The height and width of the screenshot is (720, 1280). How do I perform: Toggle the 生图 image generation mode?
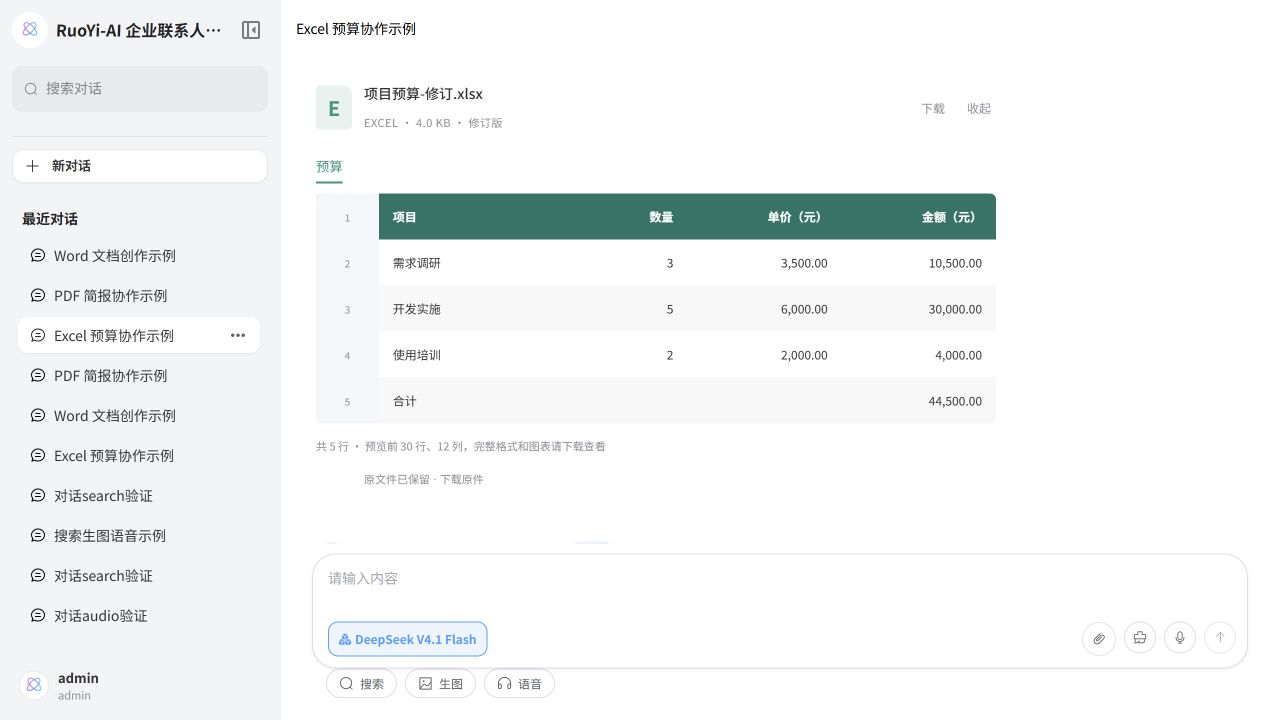pyautogui.click(x=440, y=684)
